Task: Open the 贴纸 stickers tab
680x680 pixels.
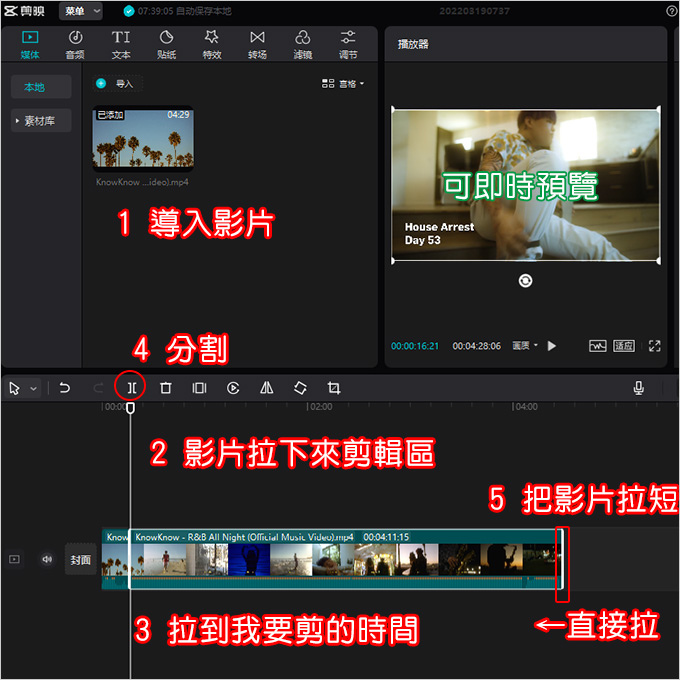Action: coord(166,45)
